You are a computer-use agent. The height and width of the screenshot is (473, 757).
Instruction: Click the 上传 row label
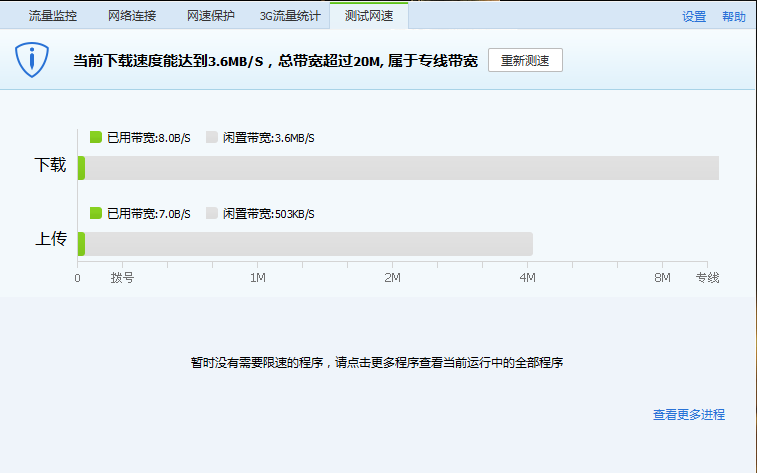[x=51, y=239]
